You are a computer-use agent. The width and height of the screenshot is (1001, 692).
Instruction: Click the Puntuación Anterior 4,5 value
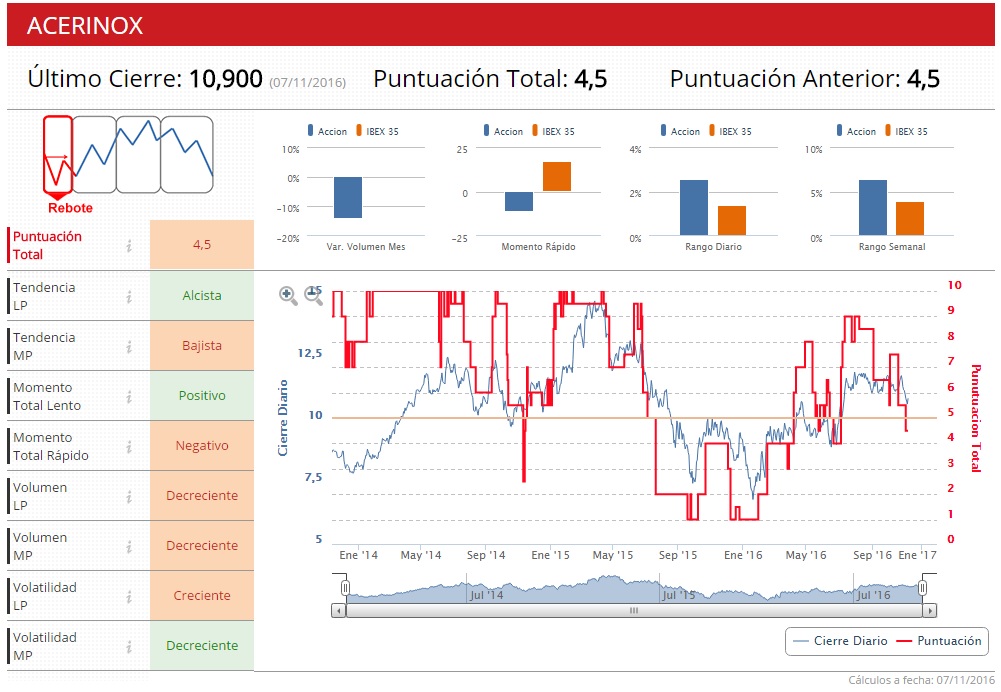tap(923, 79)
